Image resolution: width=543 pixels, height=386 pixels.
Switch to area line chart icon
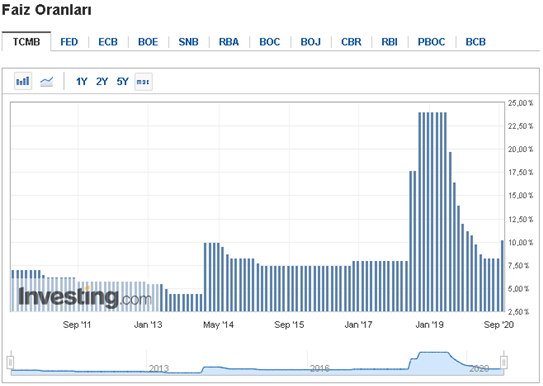(x=46, y=82)
